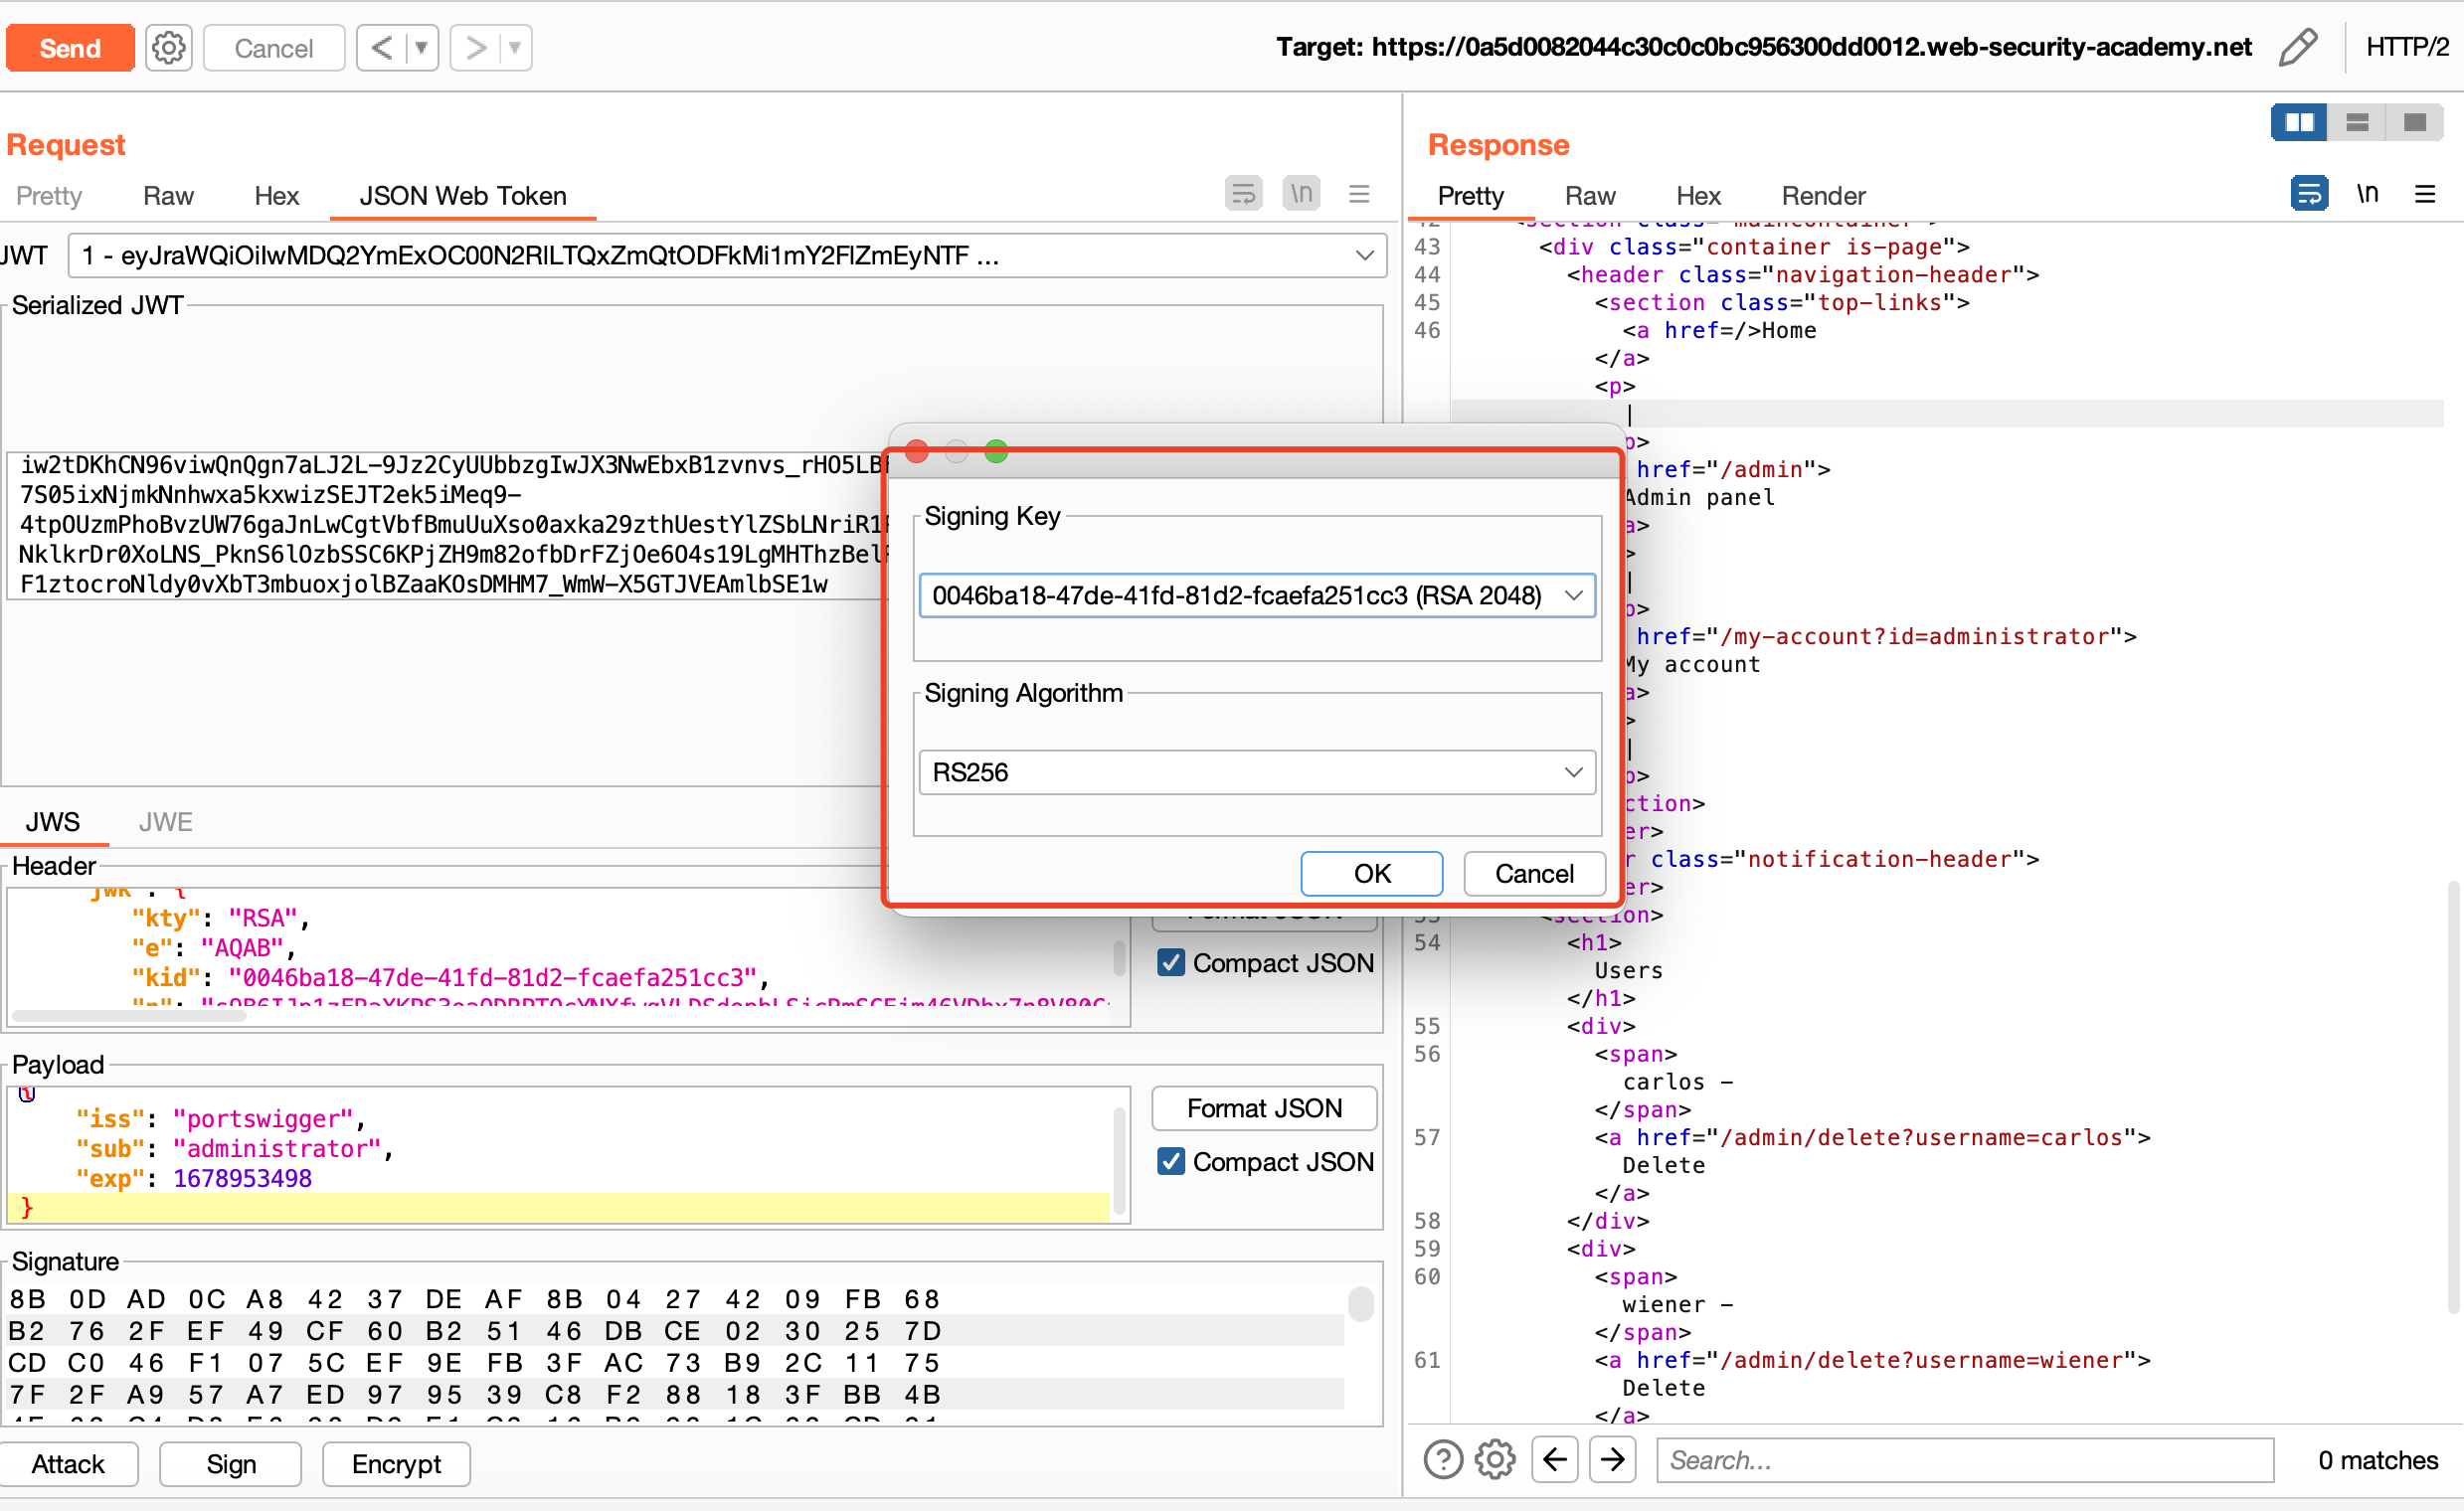
Task: Click the edit target pencil icon
Action: (2297, 47)
